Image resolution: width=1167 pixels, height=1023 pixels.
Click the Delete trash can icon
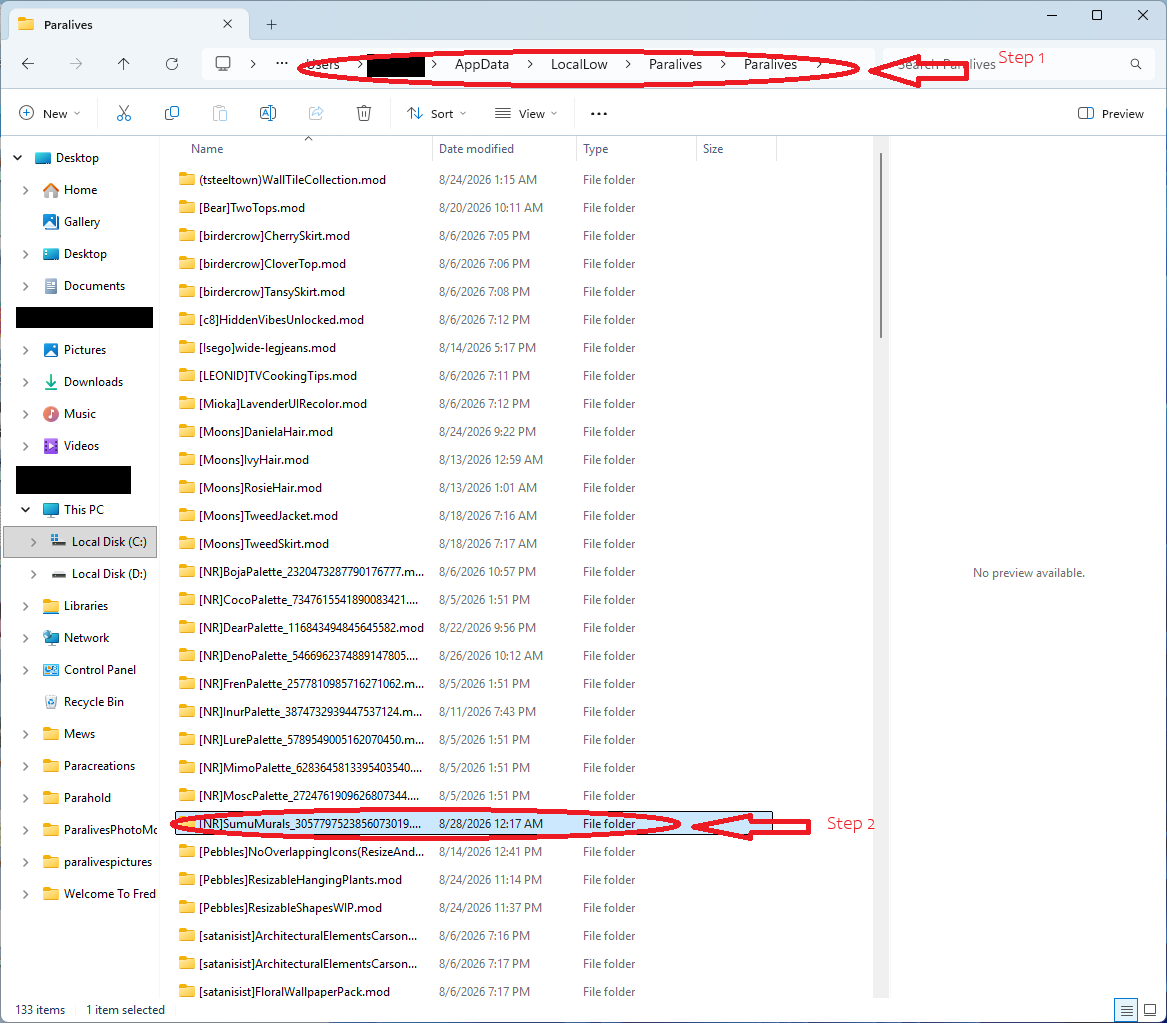coord(364,113)
